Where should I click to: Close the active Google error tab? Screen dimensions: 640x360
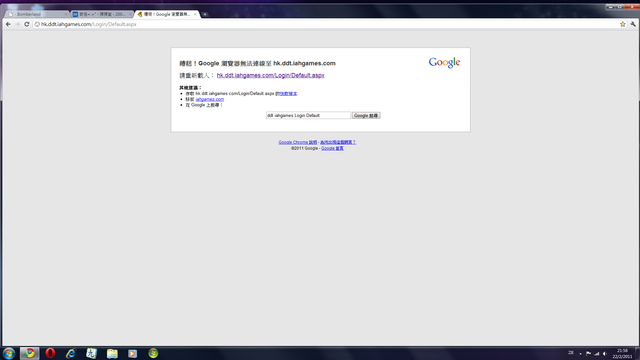(x=195, y=14)
